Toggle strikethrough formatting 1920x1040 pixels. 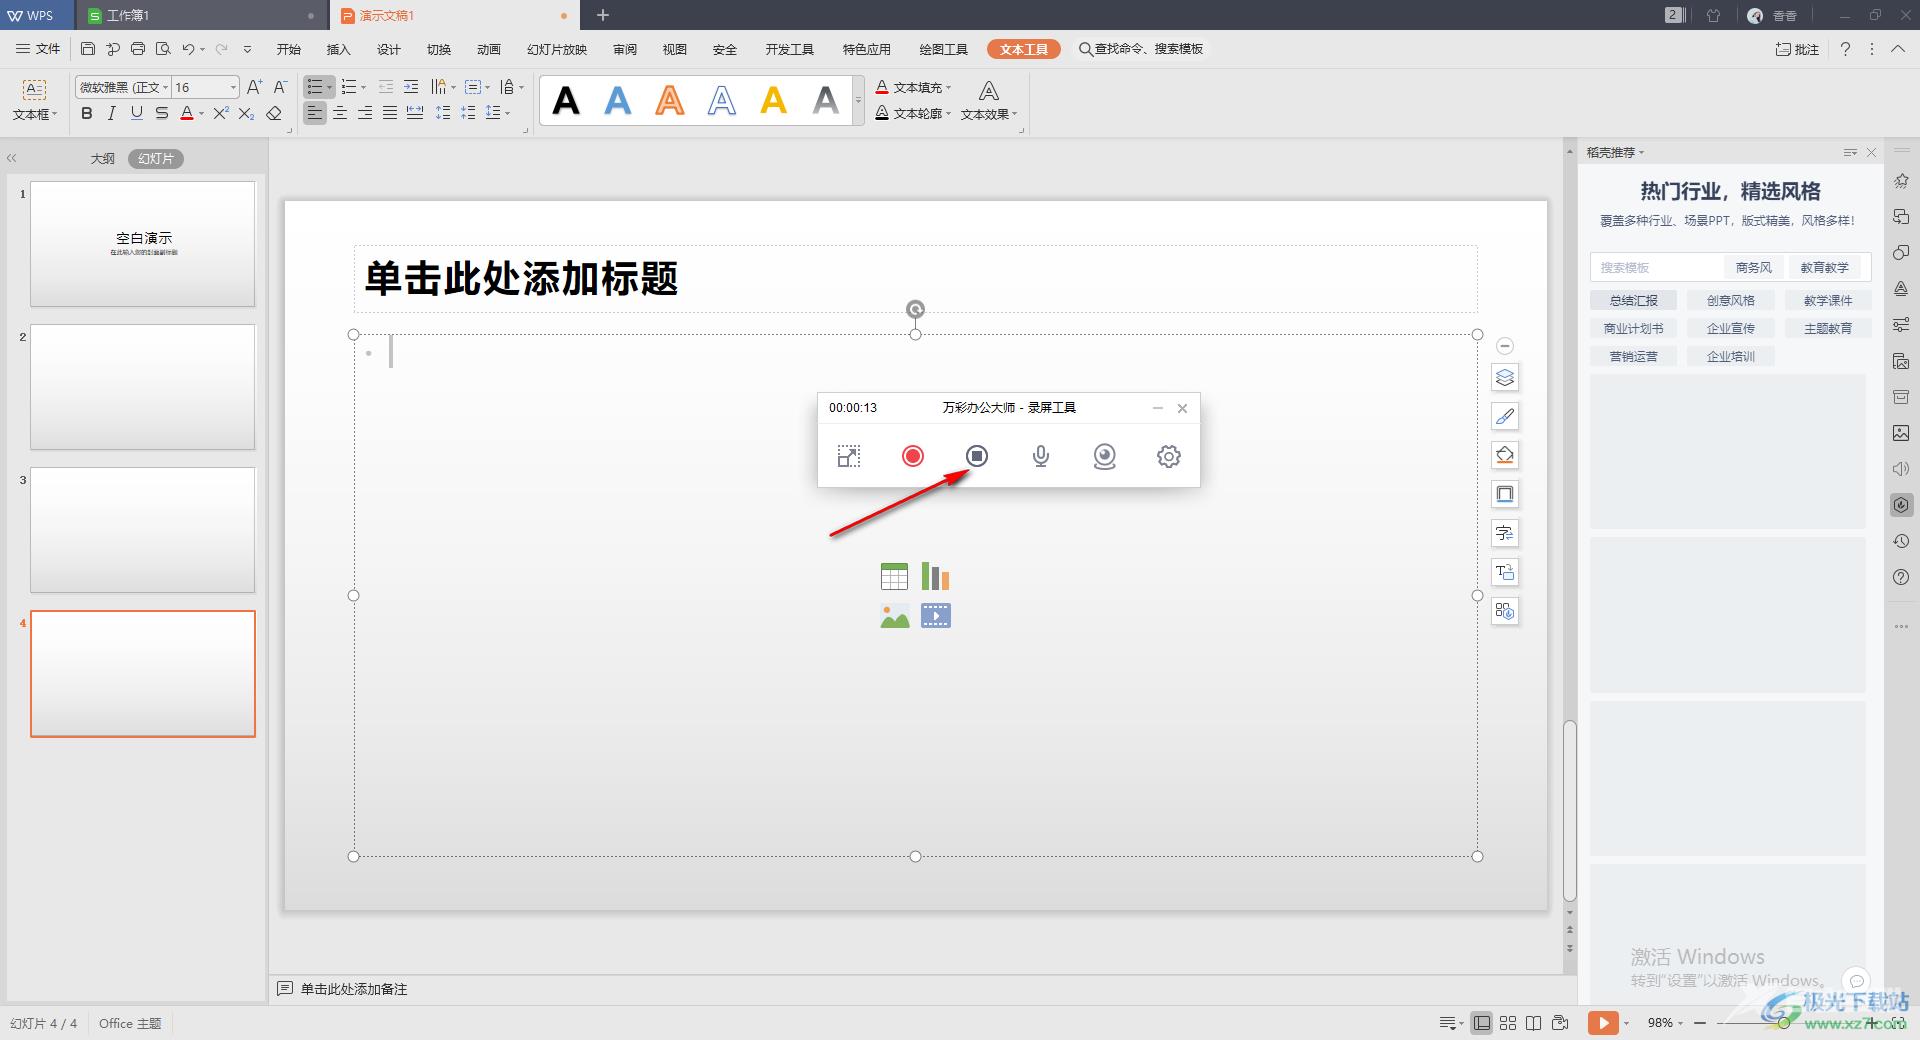161,113
